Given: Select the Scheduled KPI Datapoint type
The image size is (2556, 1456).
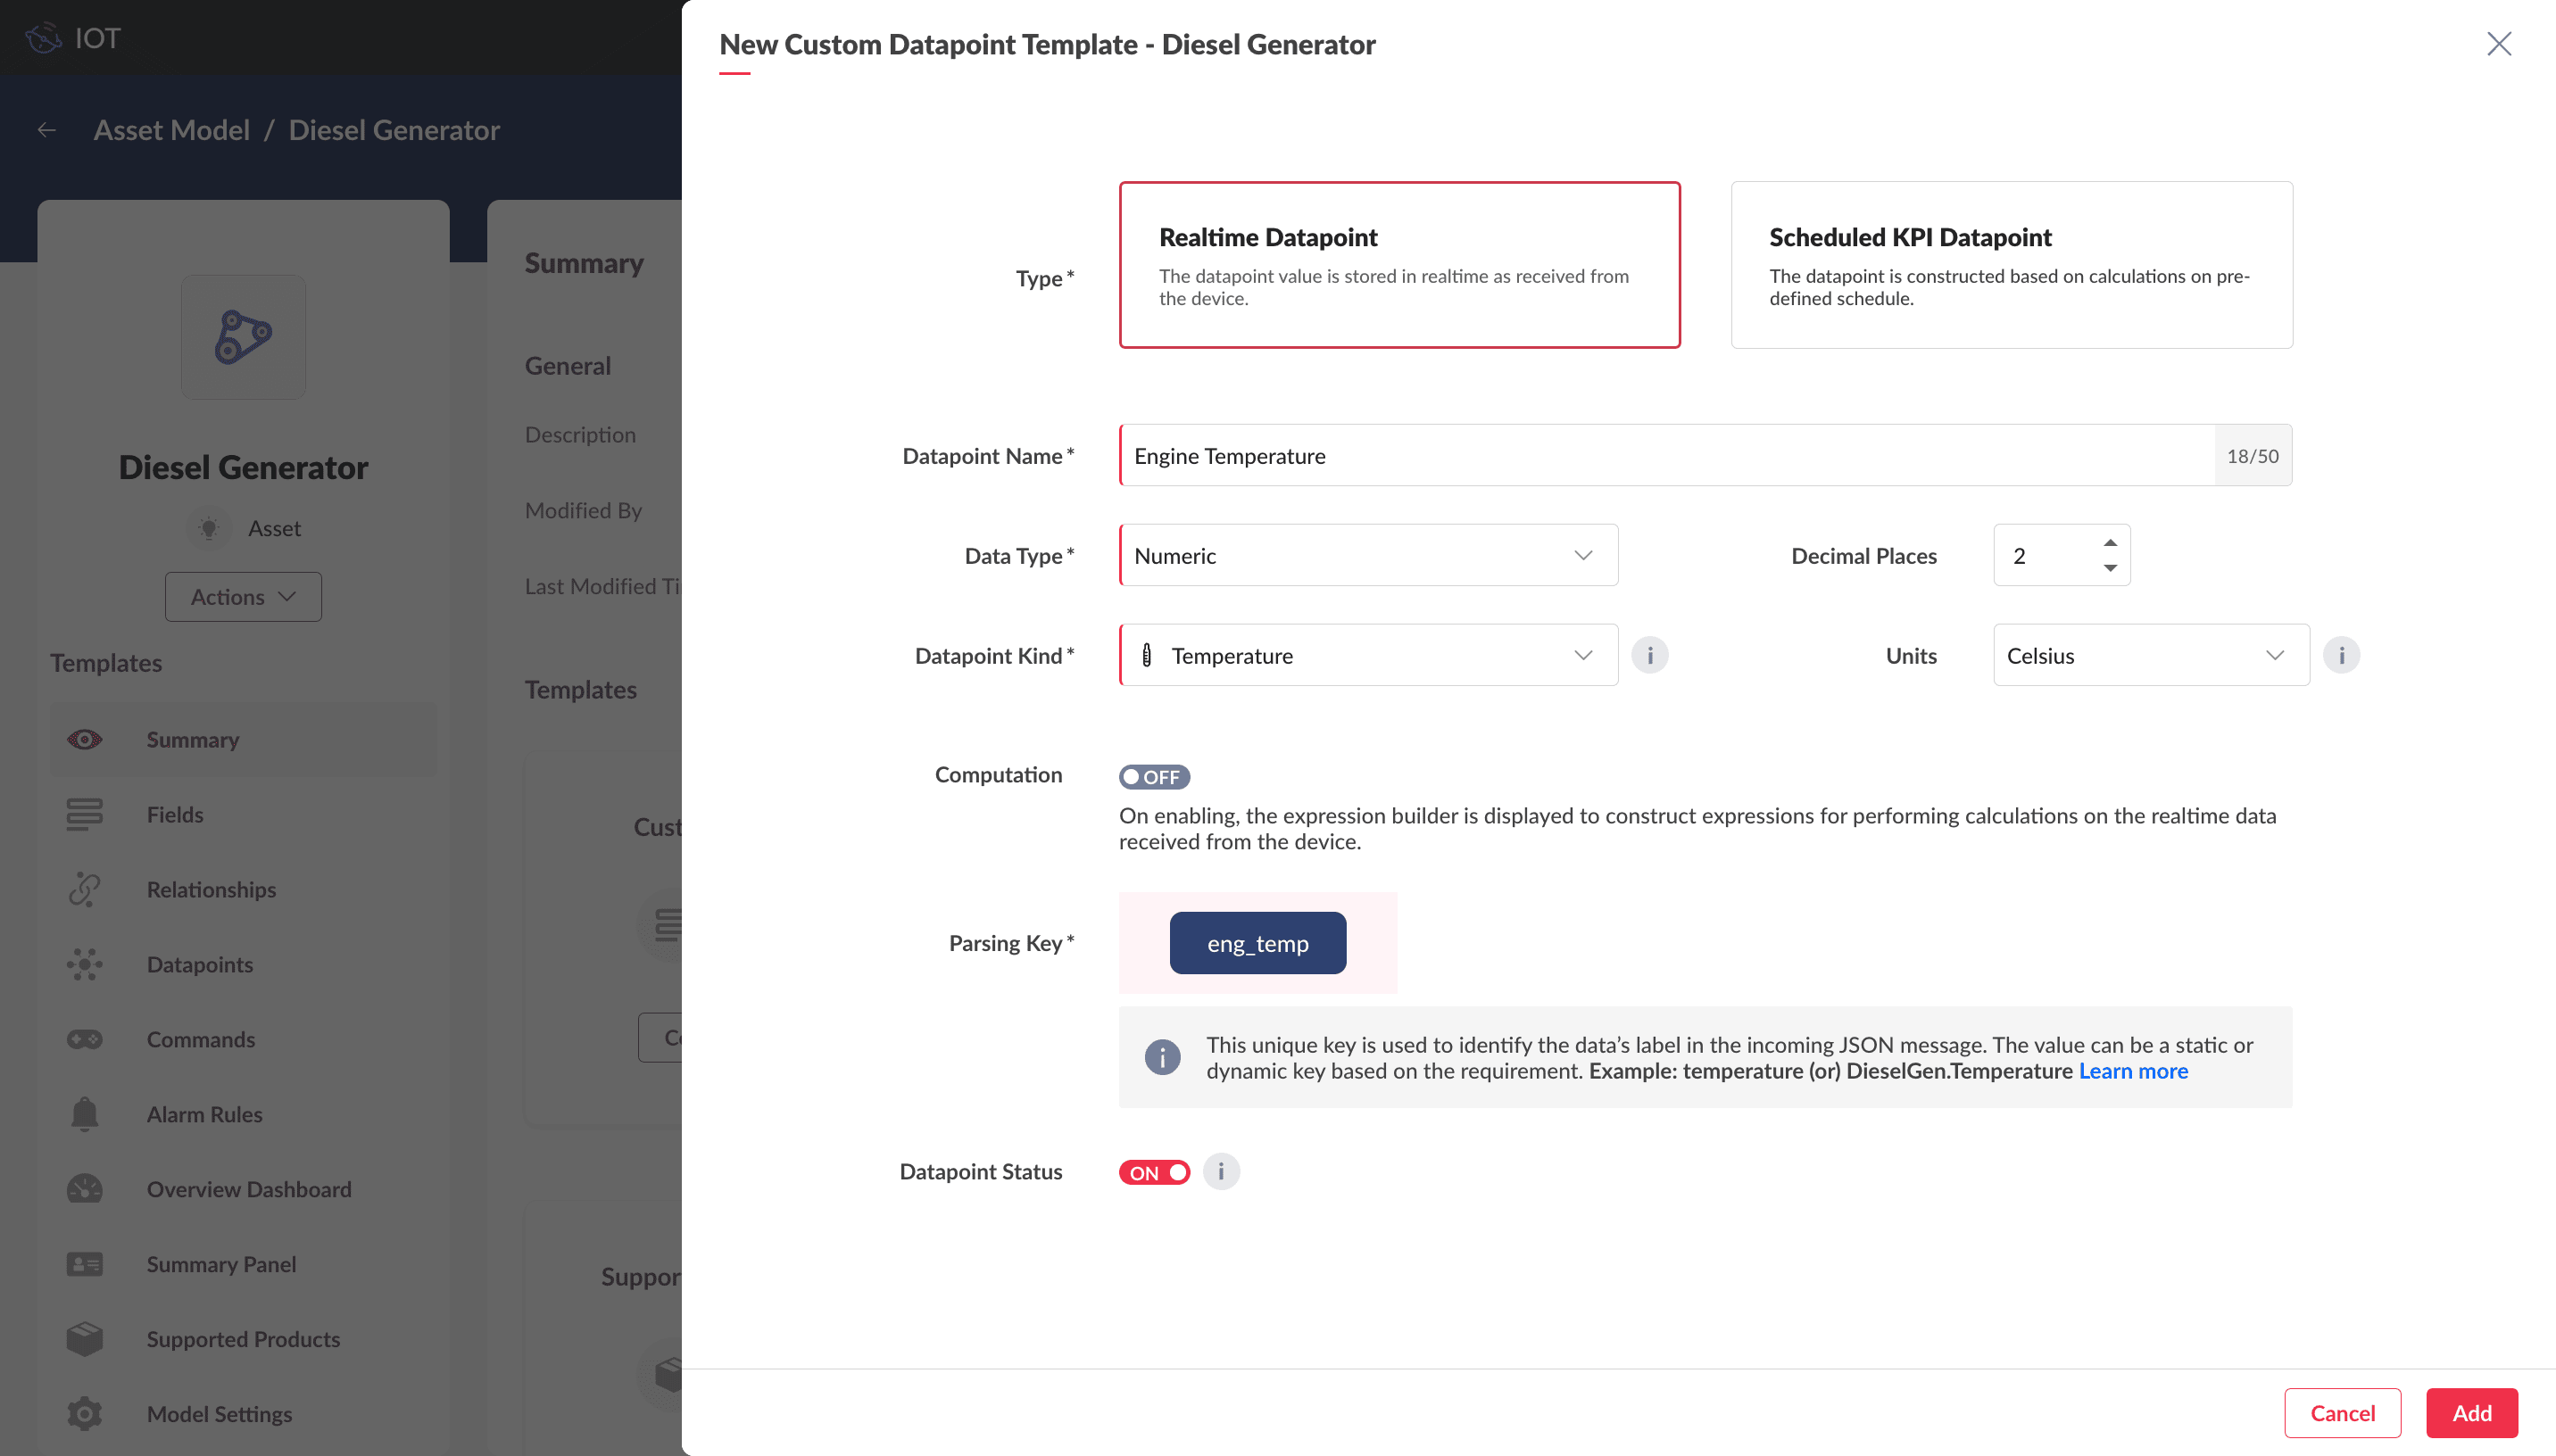Looking at the screenshot, I should [2011, 265].
